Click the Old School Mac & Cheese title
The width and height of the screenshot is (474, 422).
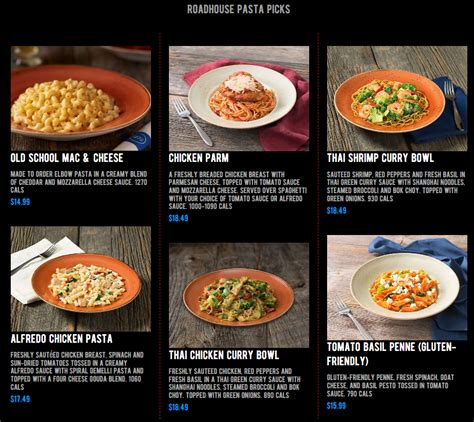67,158
